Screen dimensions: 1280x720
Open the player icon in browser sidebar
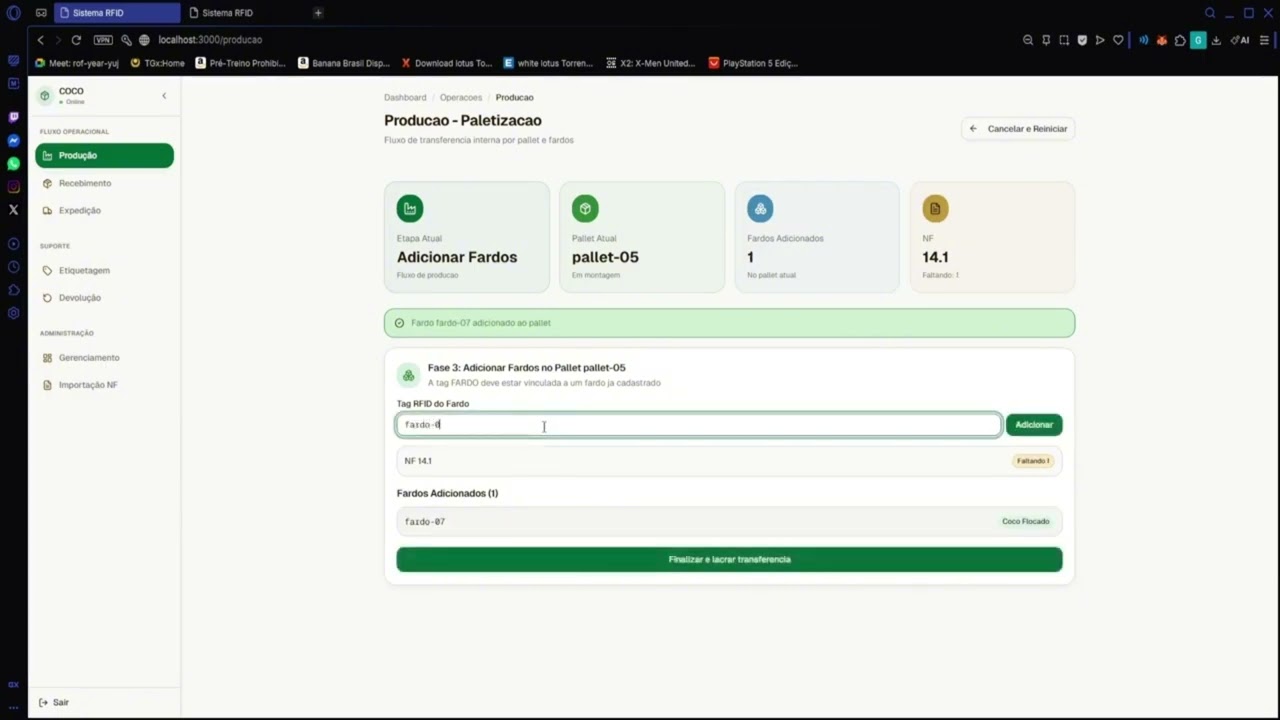coord(13,244)
